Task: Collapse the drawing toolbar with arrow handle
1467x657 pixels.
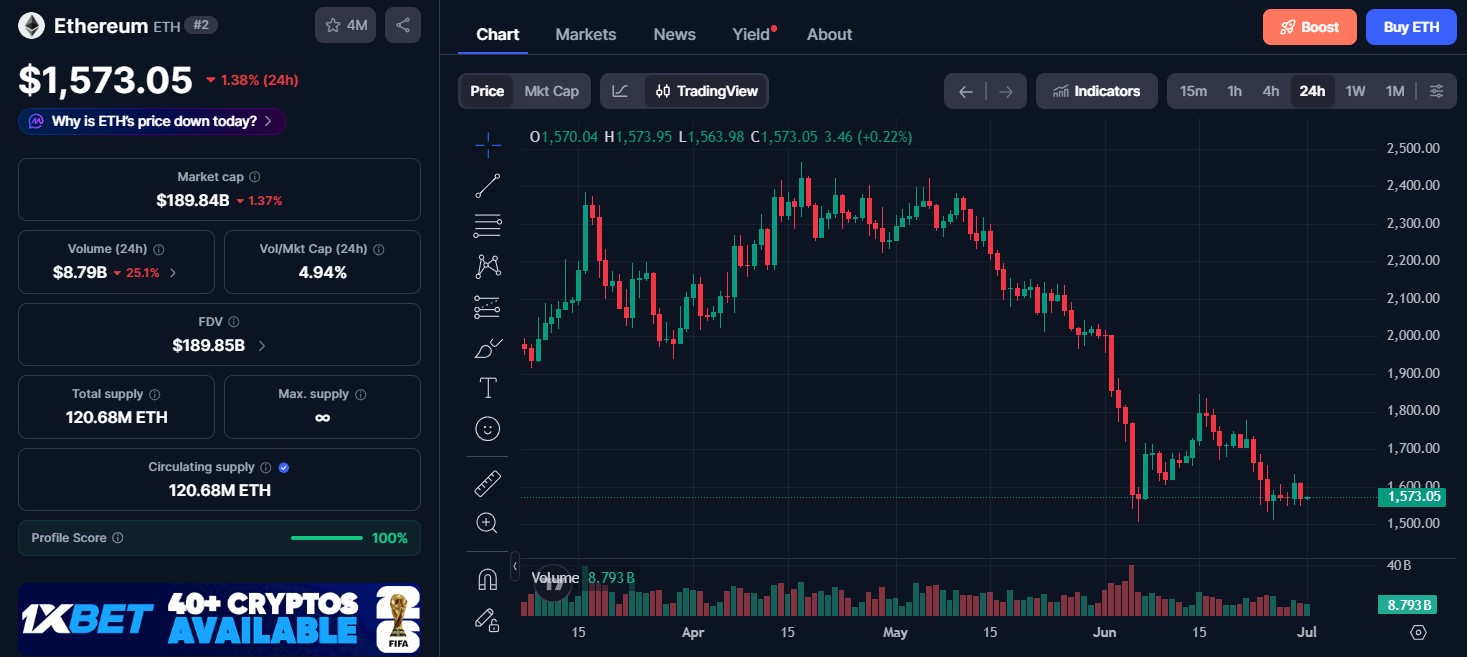Action: [515, 566]
